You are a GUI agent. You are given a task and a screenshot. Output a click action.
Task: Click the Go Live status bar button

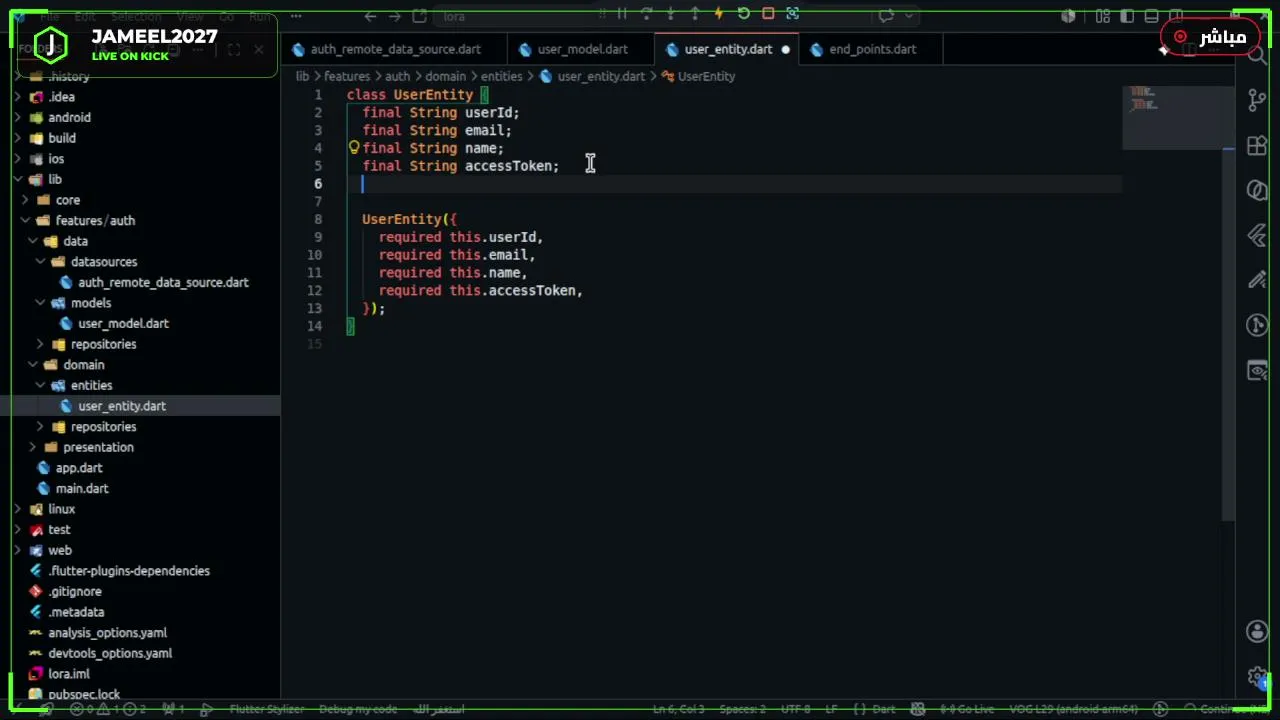967,709
